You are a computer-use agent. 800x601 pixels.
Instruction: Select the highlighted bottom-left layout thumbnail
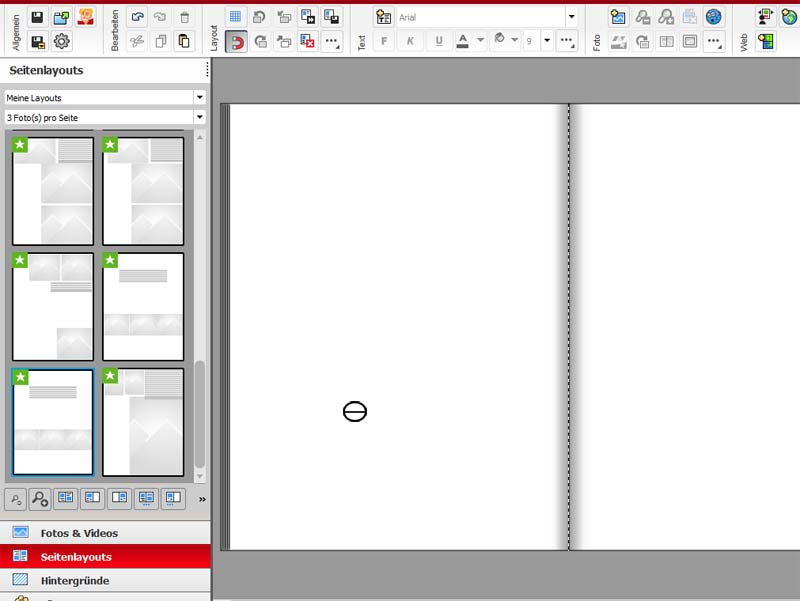53,422
